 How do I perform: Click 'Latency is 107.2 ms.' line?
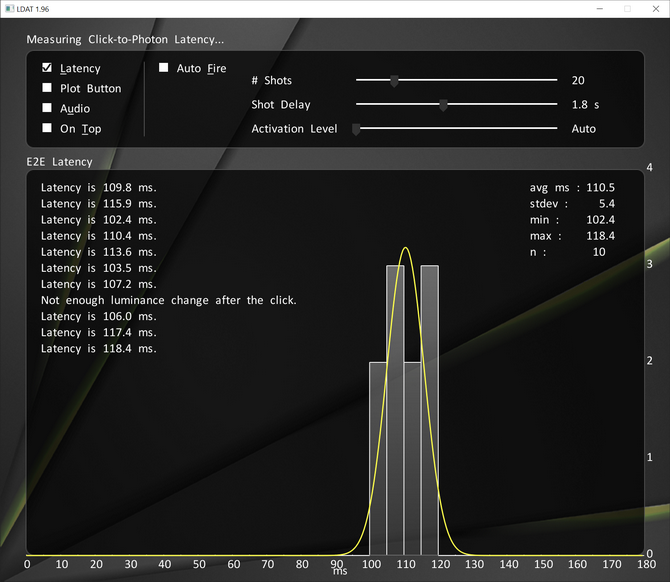(99, 284)
